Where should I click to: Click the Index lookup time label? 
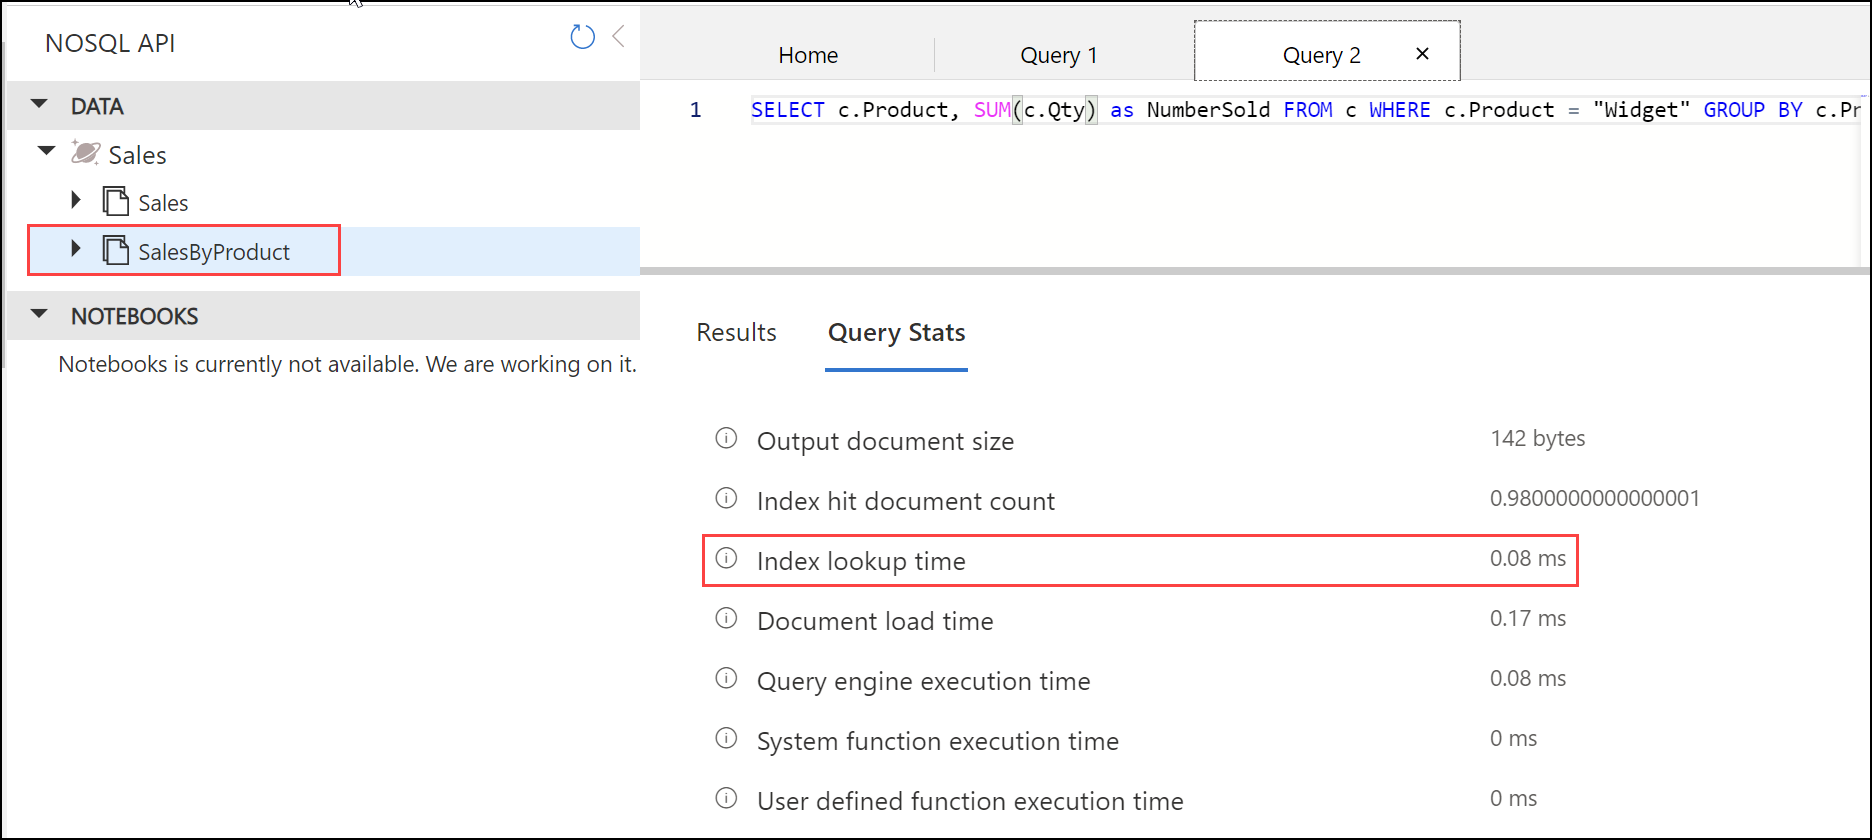(861, 561)
